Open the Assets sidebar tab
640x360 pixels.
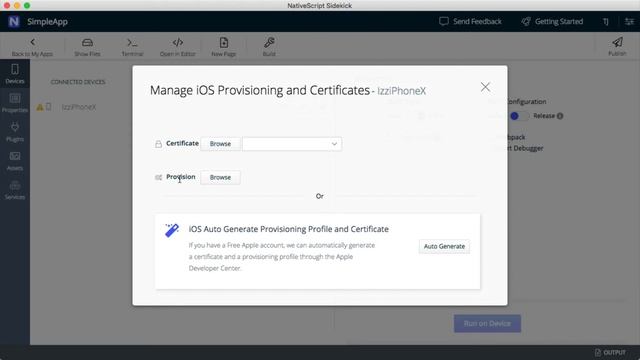pos(15,161)
